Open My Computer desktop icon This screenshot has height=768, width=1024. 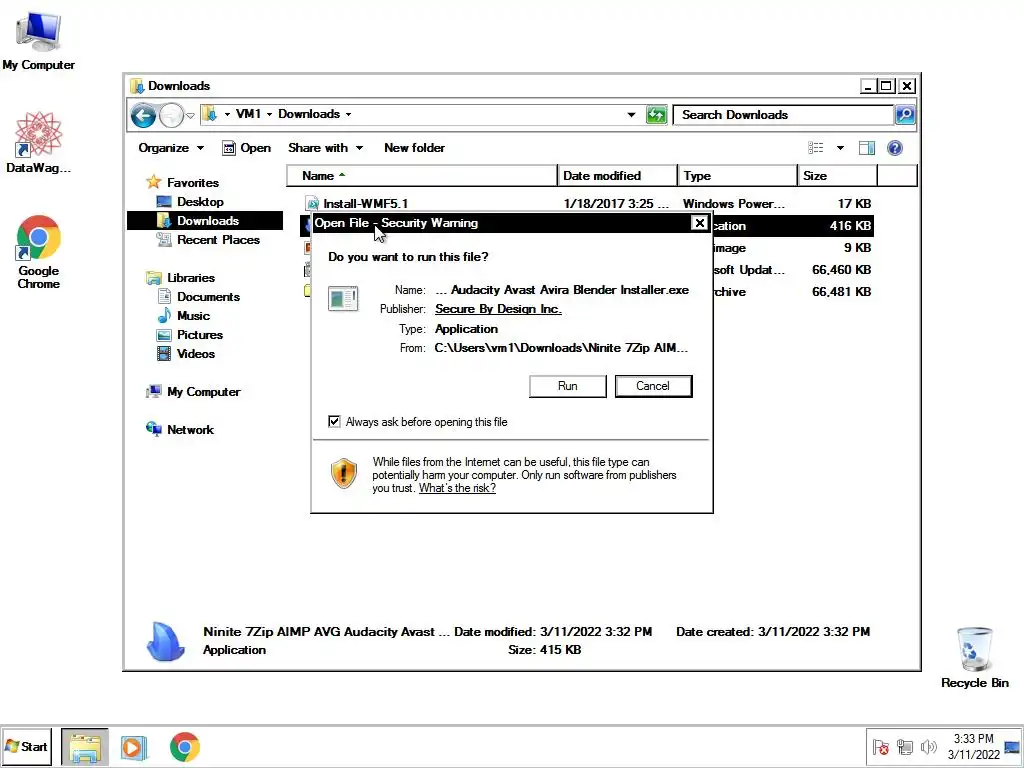pyautogui.click(x=39, y=40)
